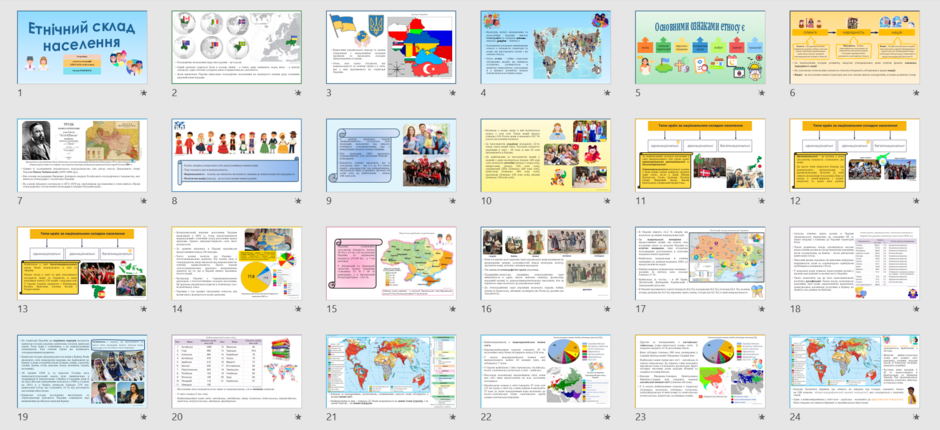
Task: Choose slide 15 with the Ukraine regions map
Action: click(391, 263)
